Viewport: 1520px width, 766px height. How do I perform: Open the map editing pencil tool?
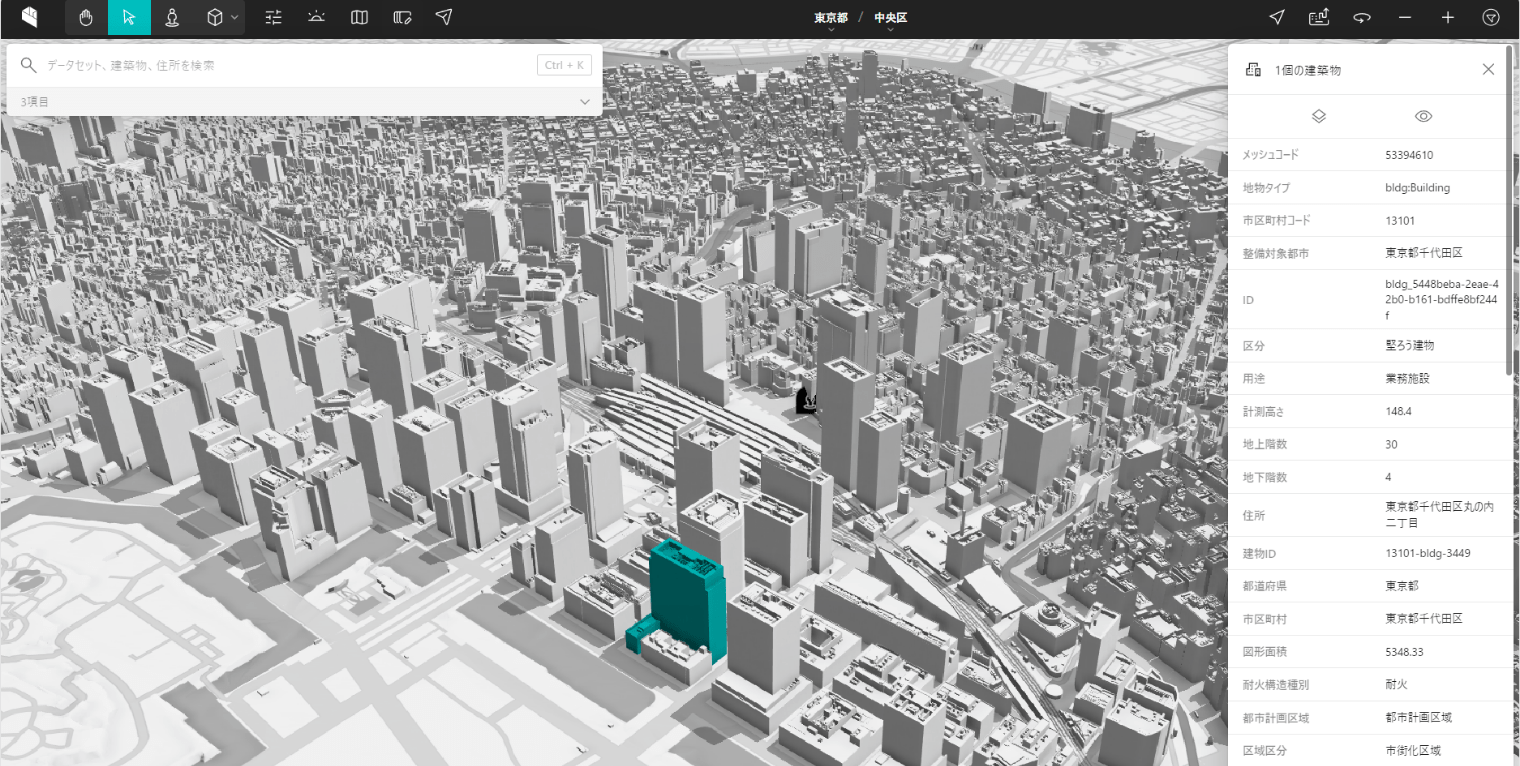pos(402,17)
